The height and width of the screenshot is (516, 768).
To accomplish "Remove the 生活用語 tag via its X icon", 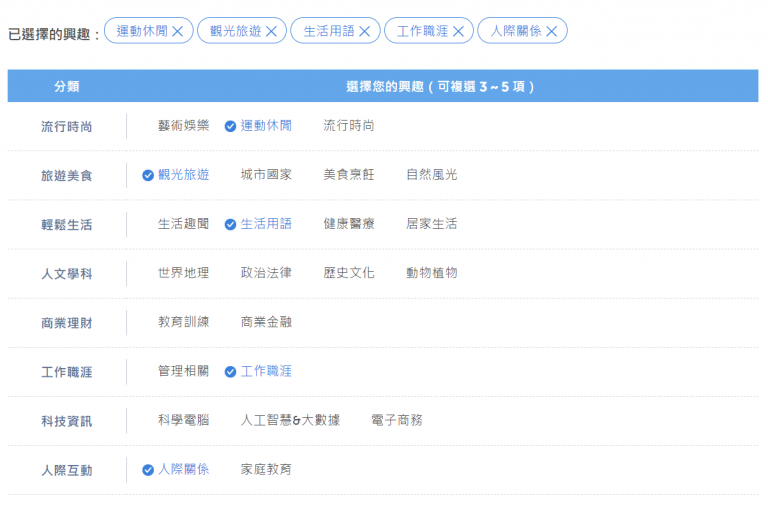I will [x=365, y=31].
